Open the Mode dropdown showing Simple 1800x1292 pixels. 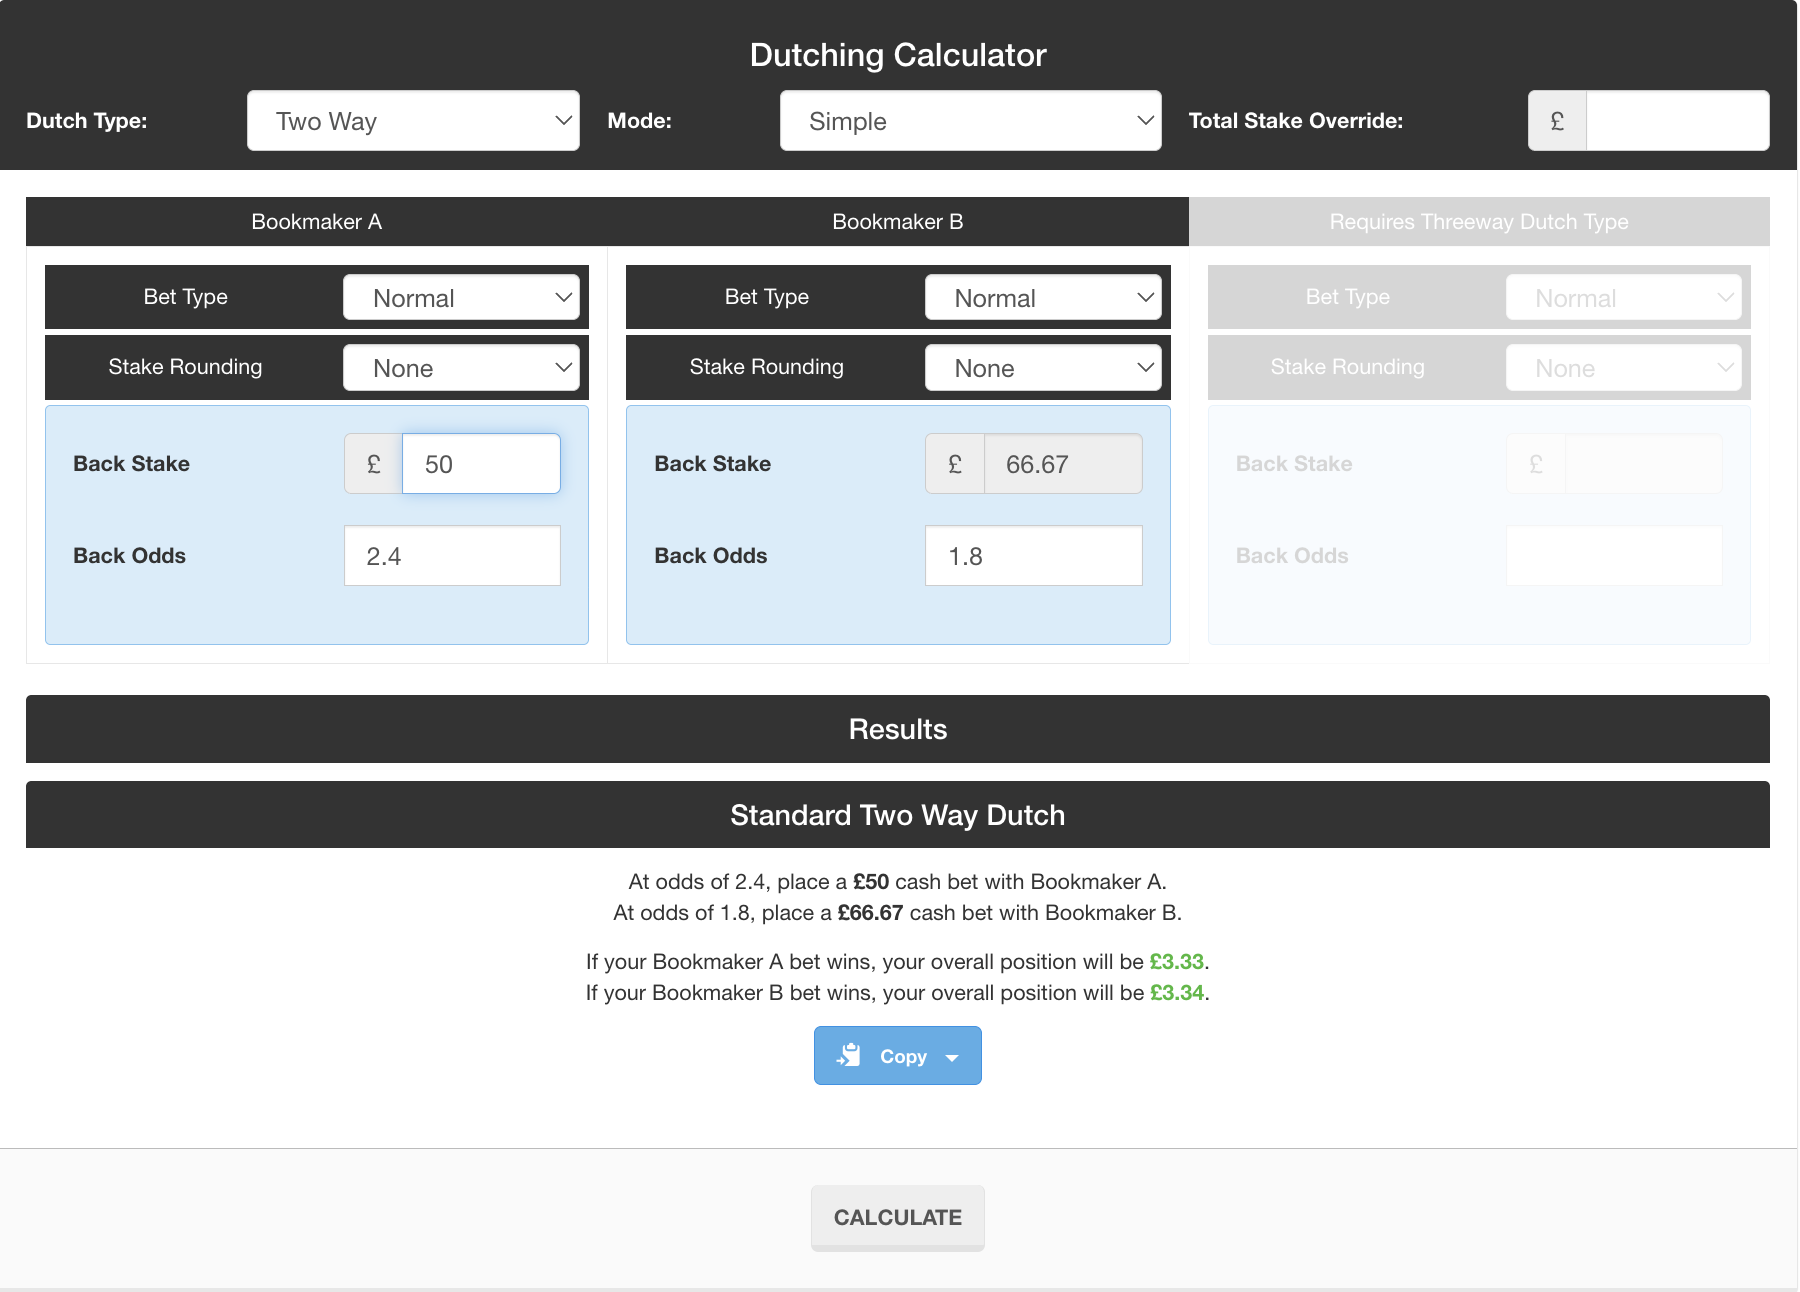click(x=970, y=121)
